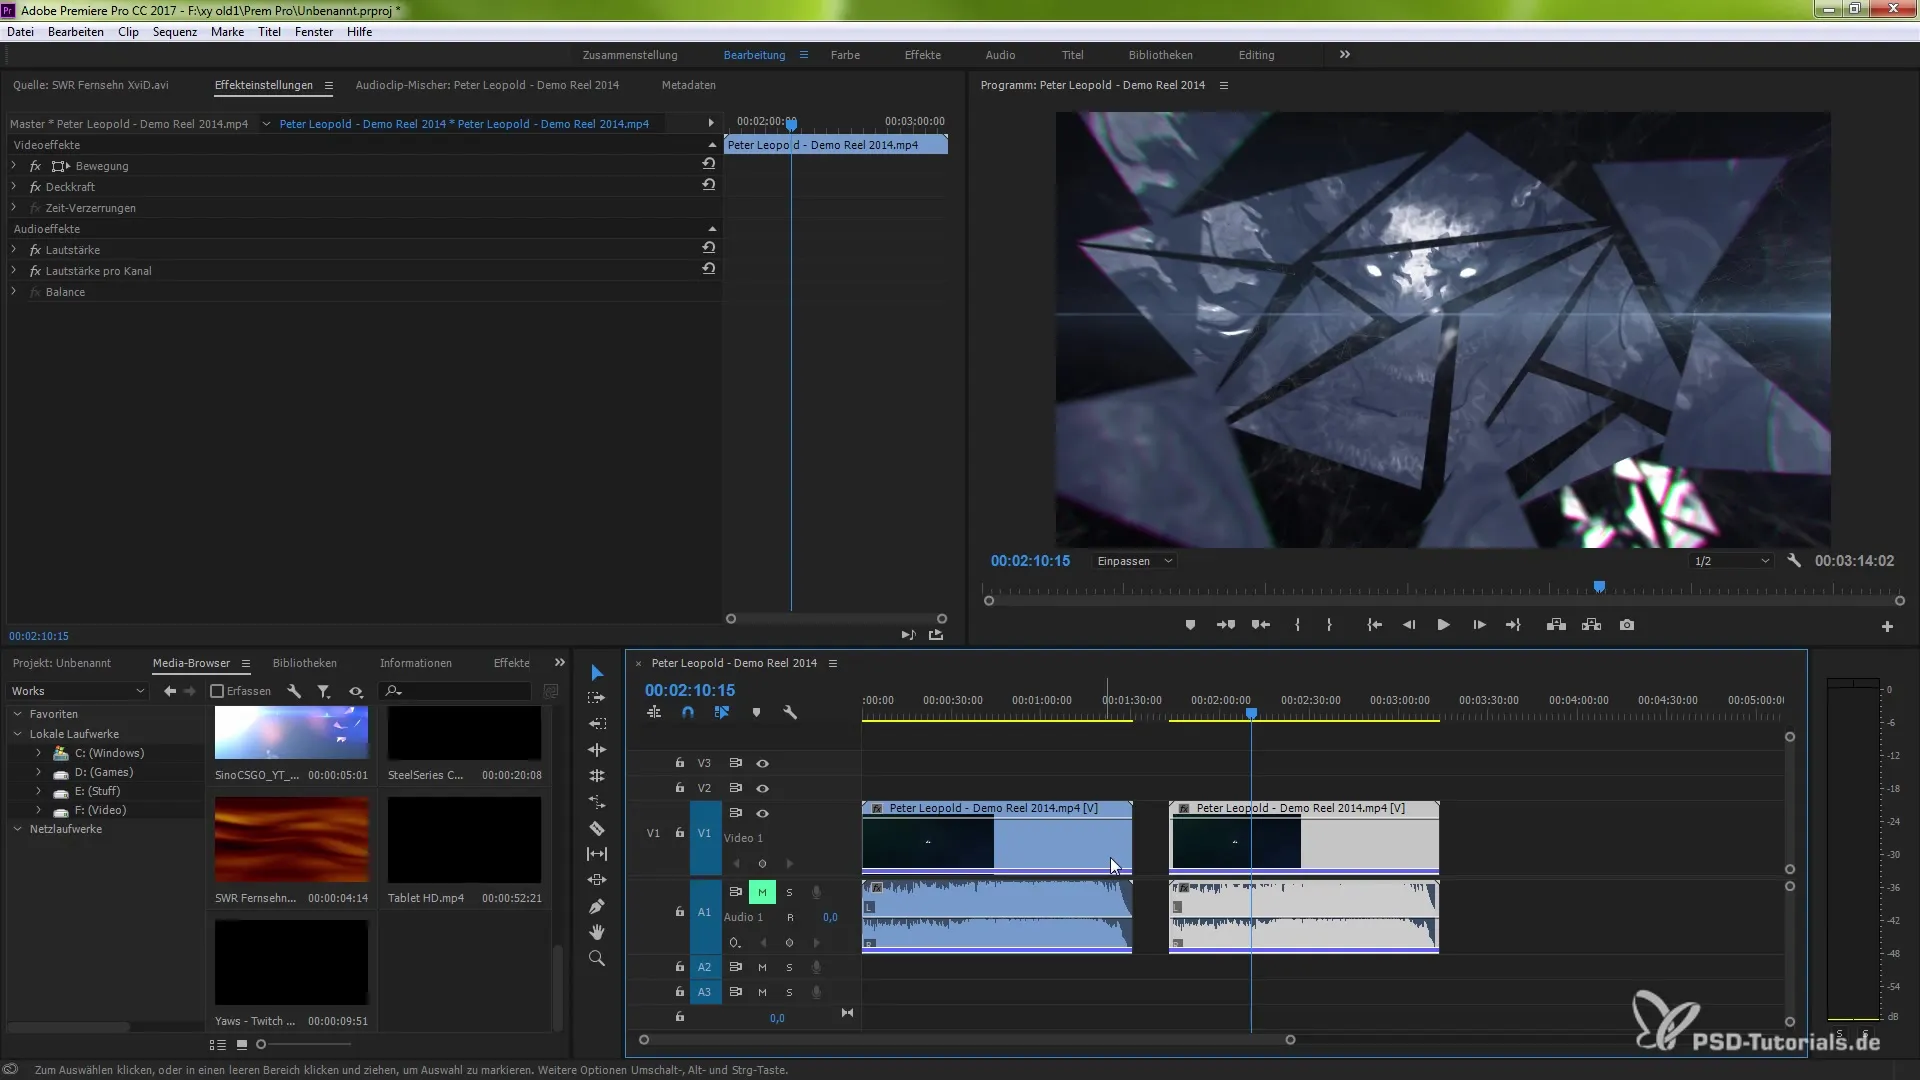Screen dimensions: 1920x1080
Task: Select the Zoom tool
Action: point(597,958)
